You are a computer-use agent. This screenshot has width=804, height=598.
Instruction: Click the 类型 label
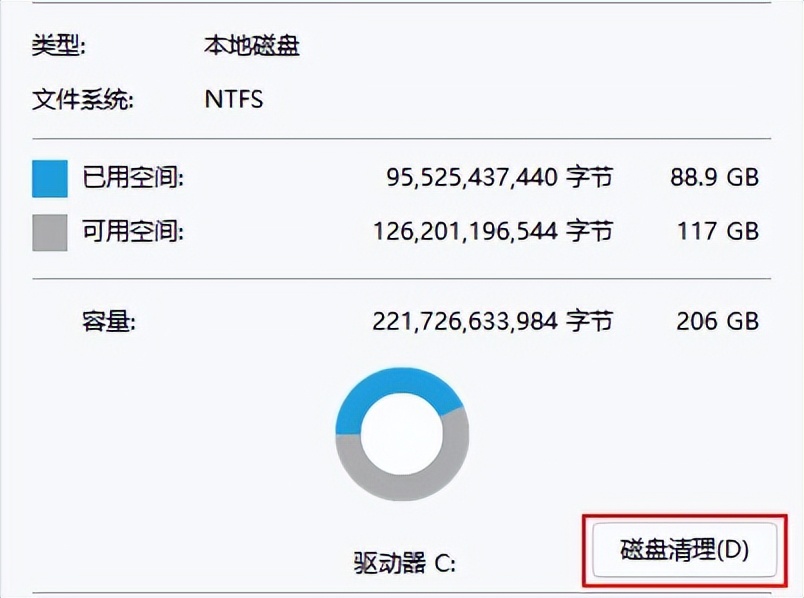tap(58, 46)
